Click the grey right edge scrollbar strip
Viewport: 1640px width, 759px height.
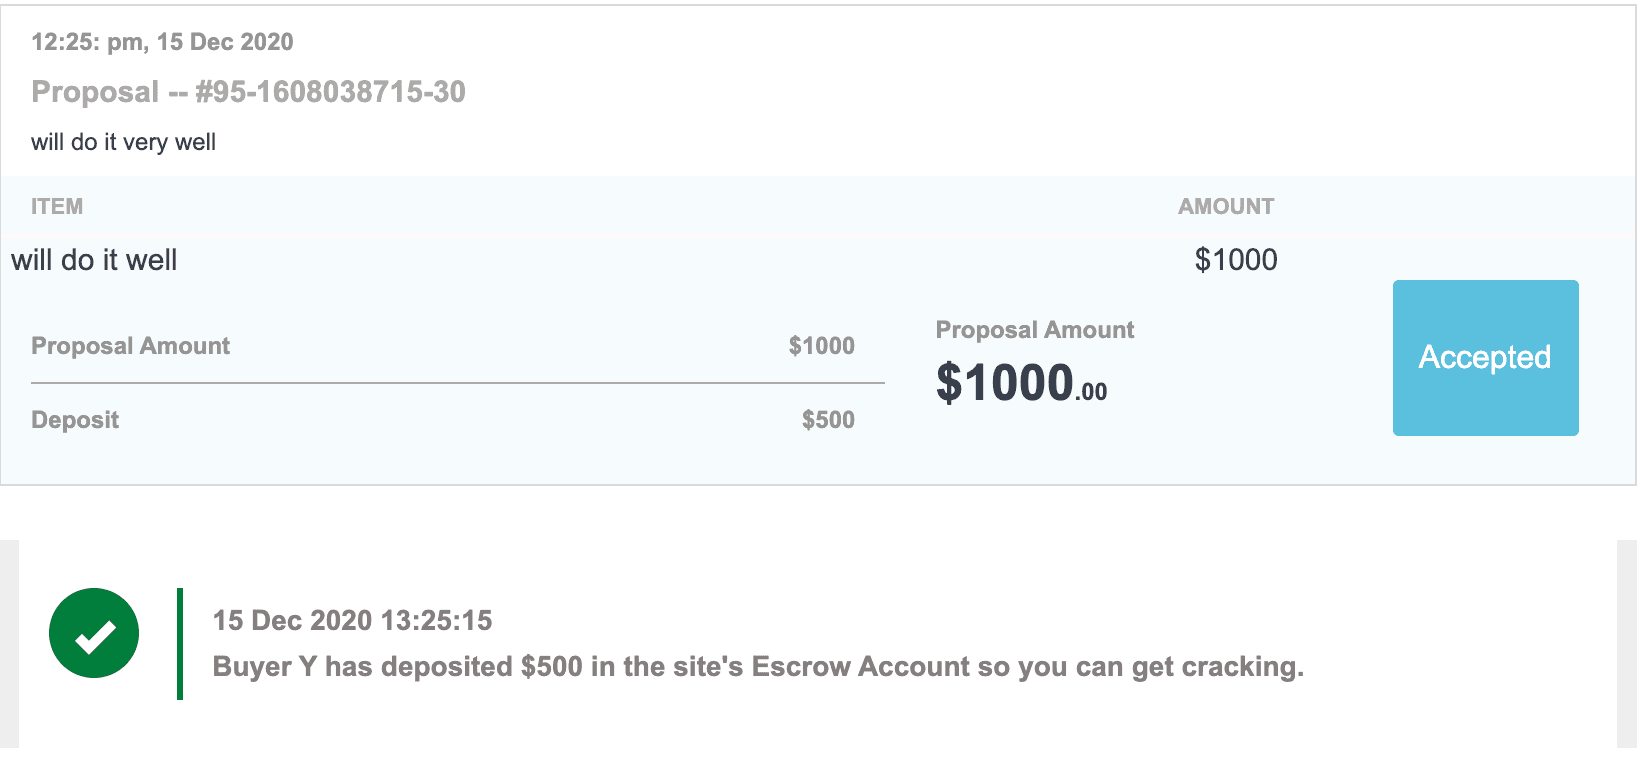pyautogui.click(x=1626, y=644)
